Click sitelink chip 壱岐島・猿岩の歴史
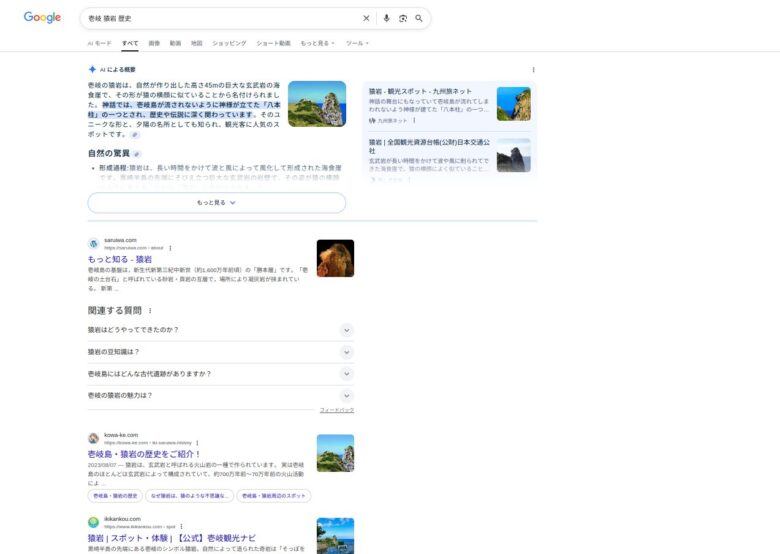The height and width of the screenshot is (554, 780). (x=115, y=496)
